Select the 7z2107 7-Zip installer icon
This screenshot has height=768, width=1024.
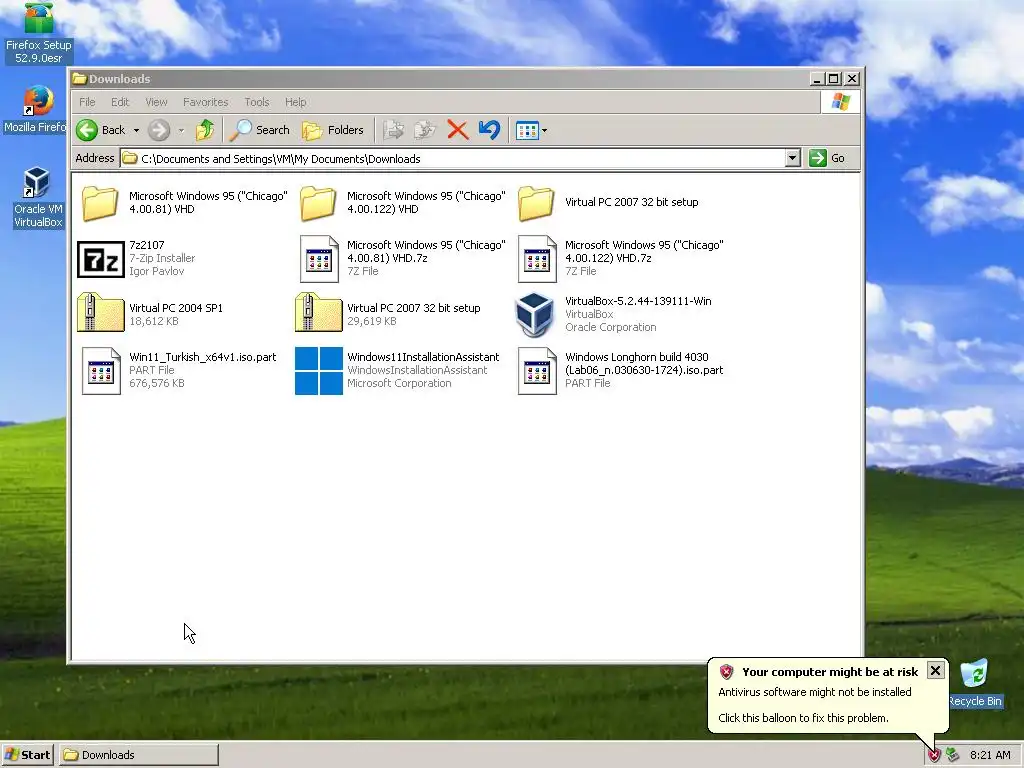[101, 259]
